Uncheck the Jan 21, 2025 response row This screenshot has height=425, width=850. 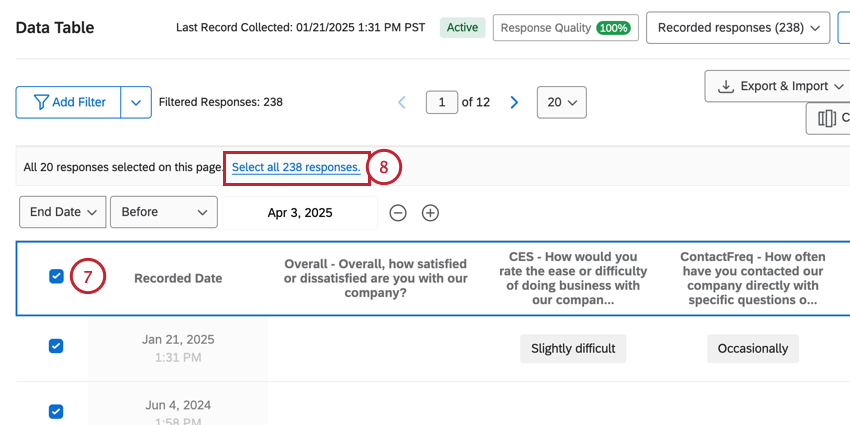(56, 346)
